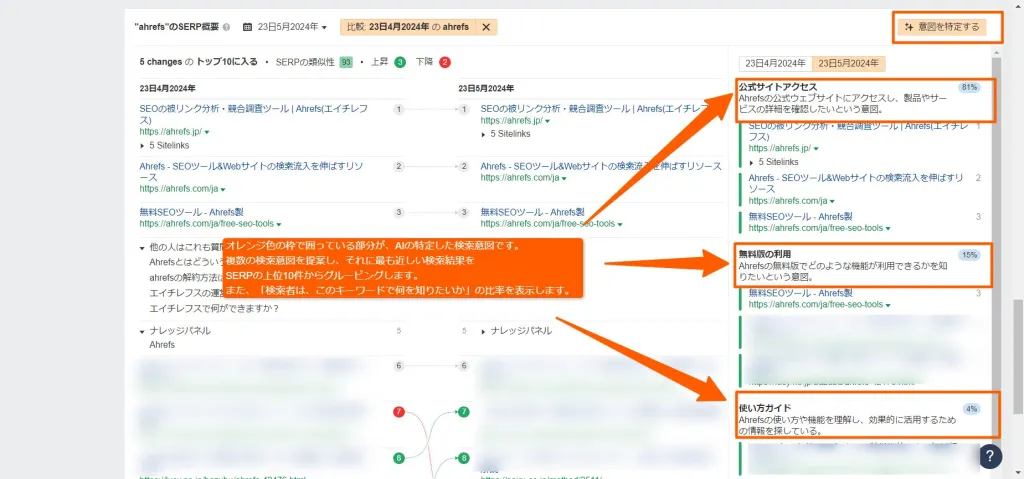Open SEOの被リンク分析 link in 23日4月2024年 column
Screen dimensions: 1024x479
click(253, 114)
